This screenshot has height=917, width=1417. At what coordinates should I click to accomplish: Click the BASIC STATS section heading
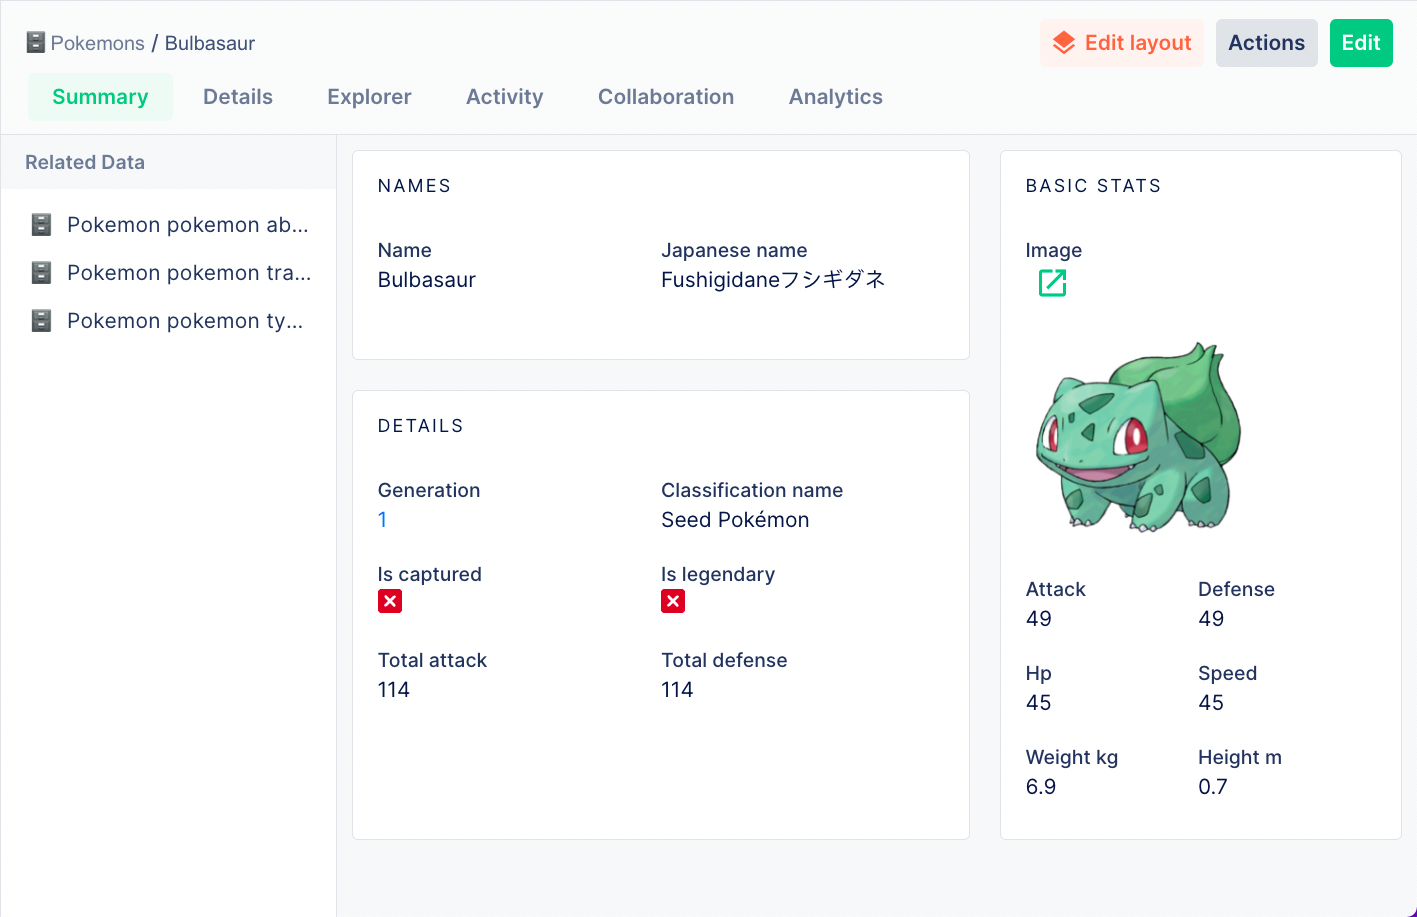(x=1093, y=186)
